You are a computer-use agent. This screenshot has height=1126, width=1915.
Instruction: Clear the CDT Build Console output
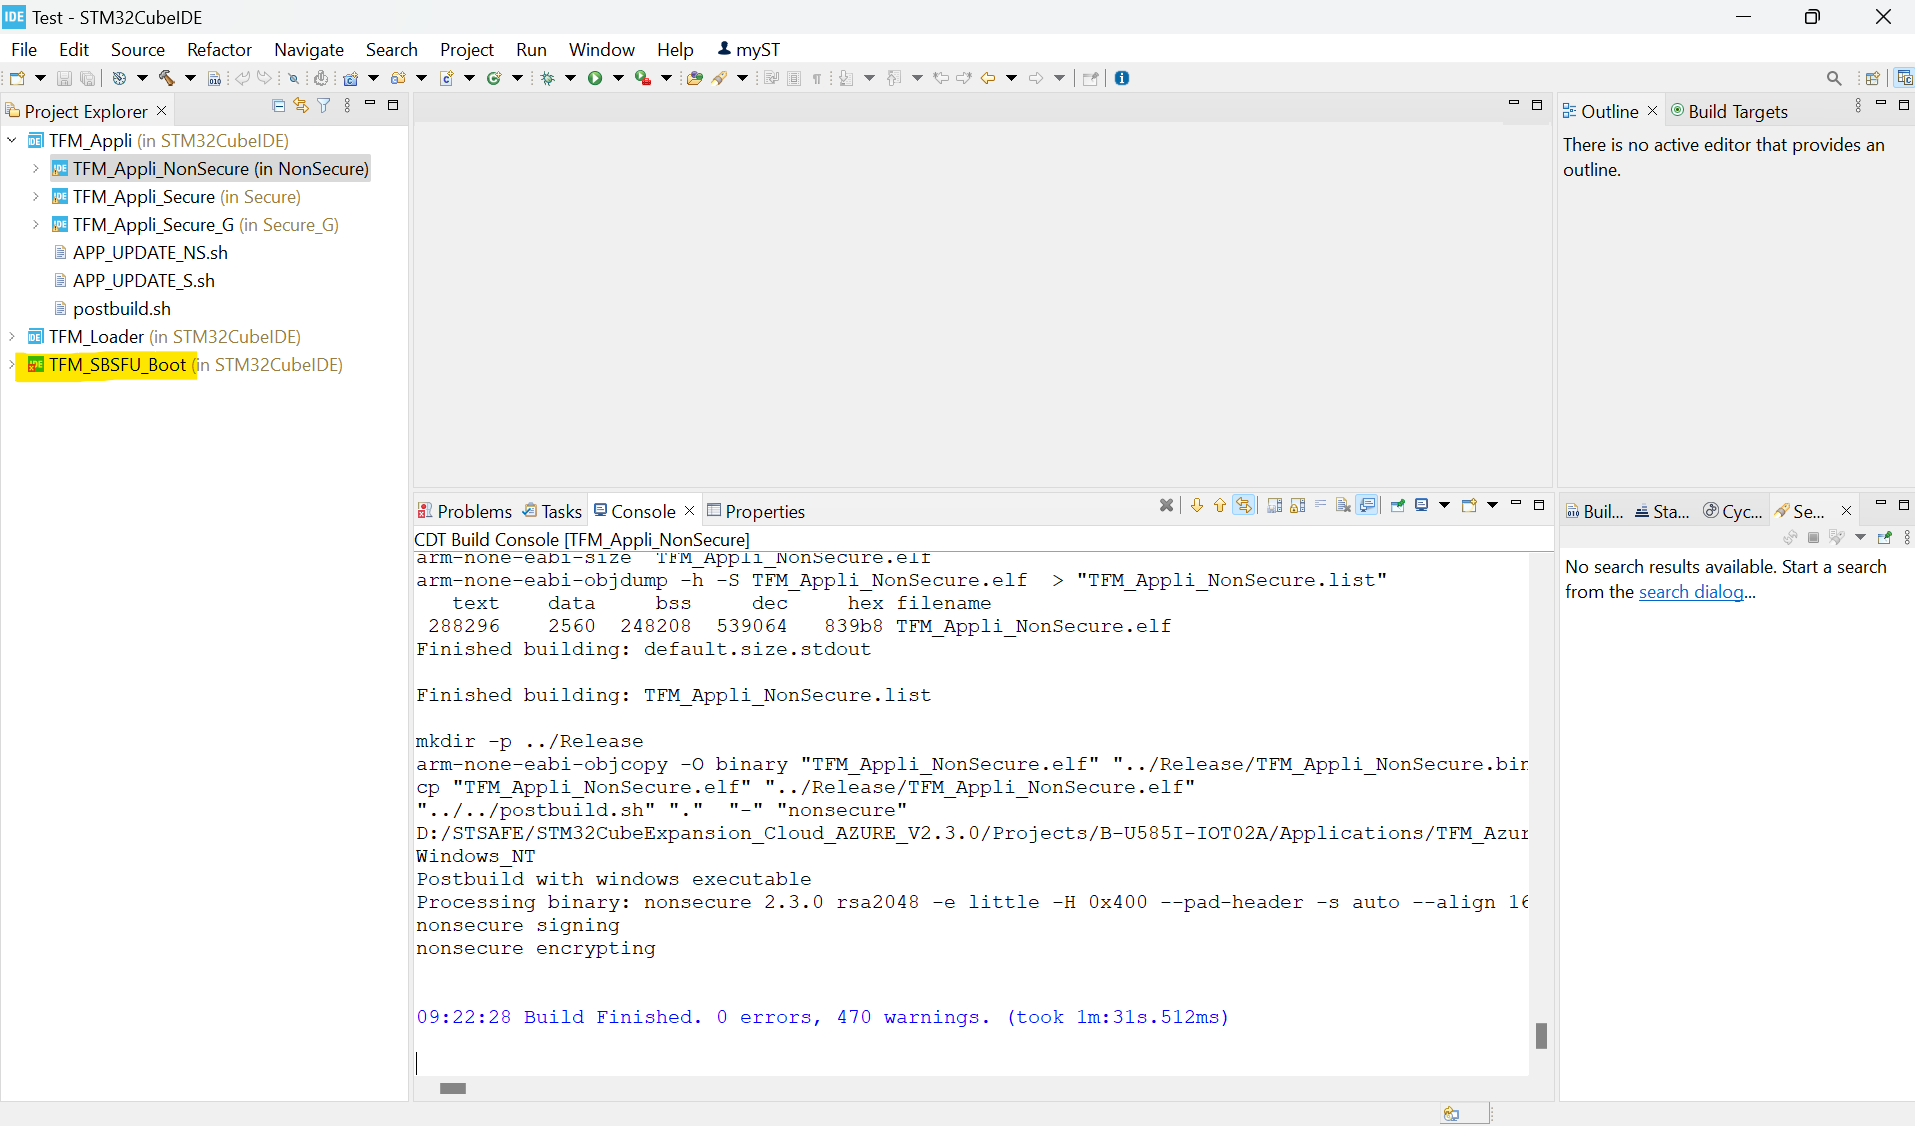point(1343,505)
